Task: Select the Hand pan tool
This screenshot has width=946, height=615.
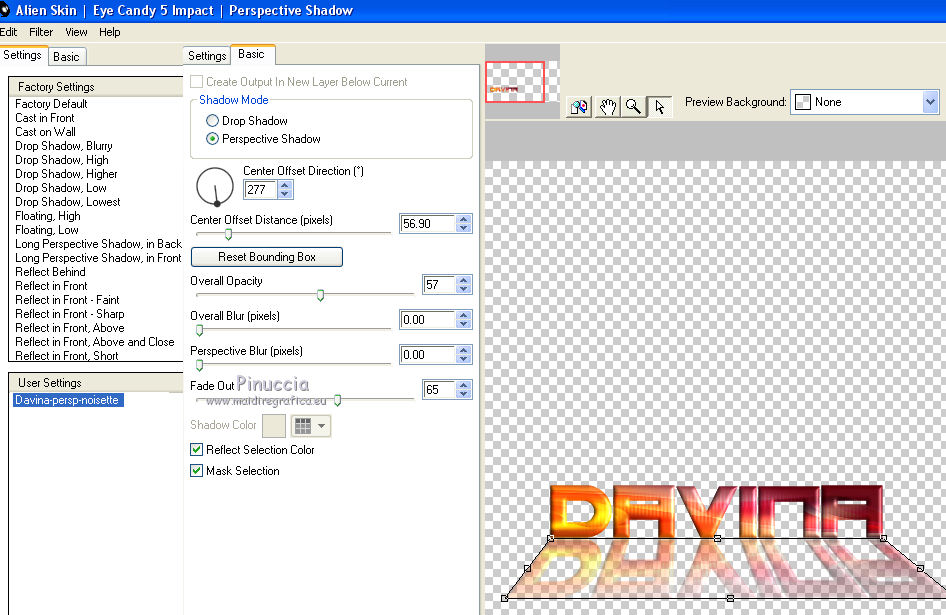Action: [x=607, y=107]
